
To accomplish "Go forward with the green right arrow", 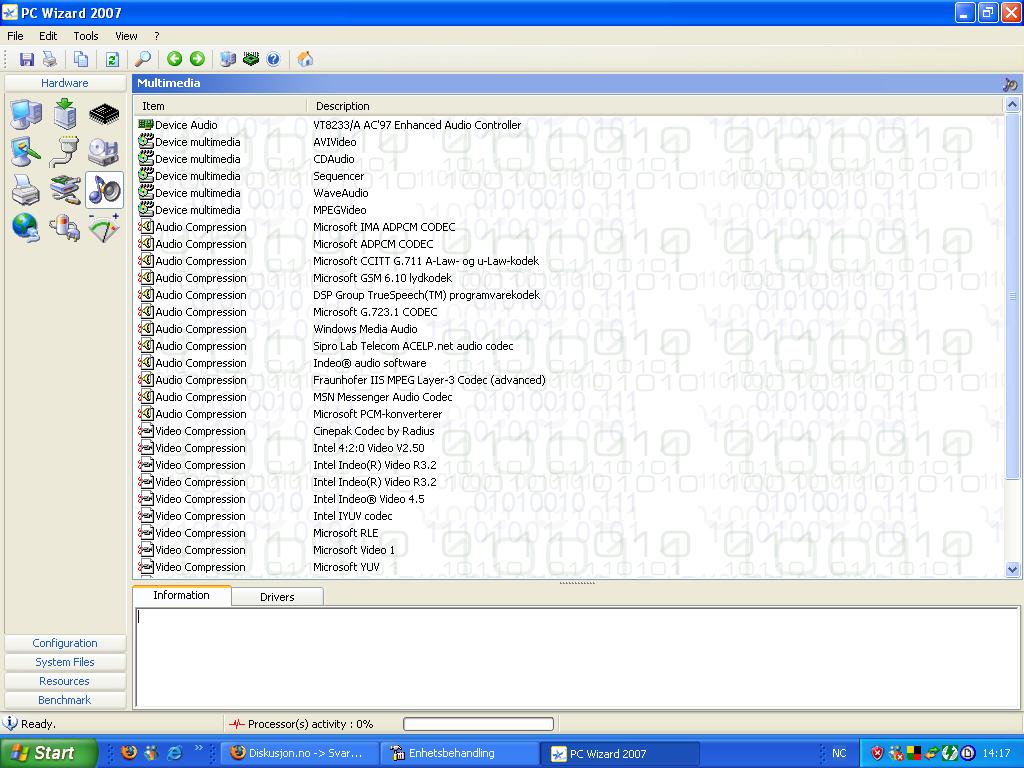I will tap(197, 59).
